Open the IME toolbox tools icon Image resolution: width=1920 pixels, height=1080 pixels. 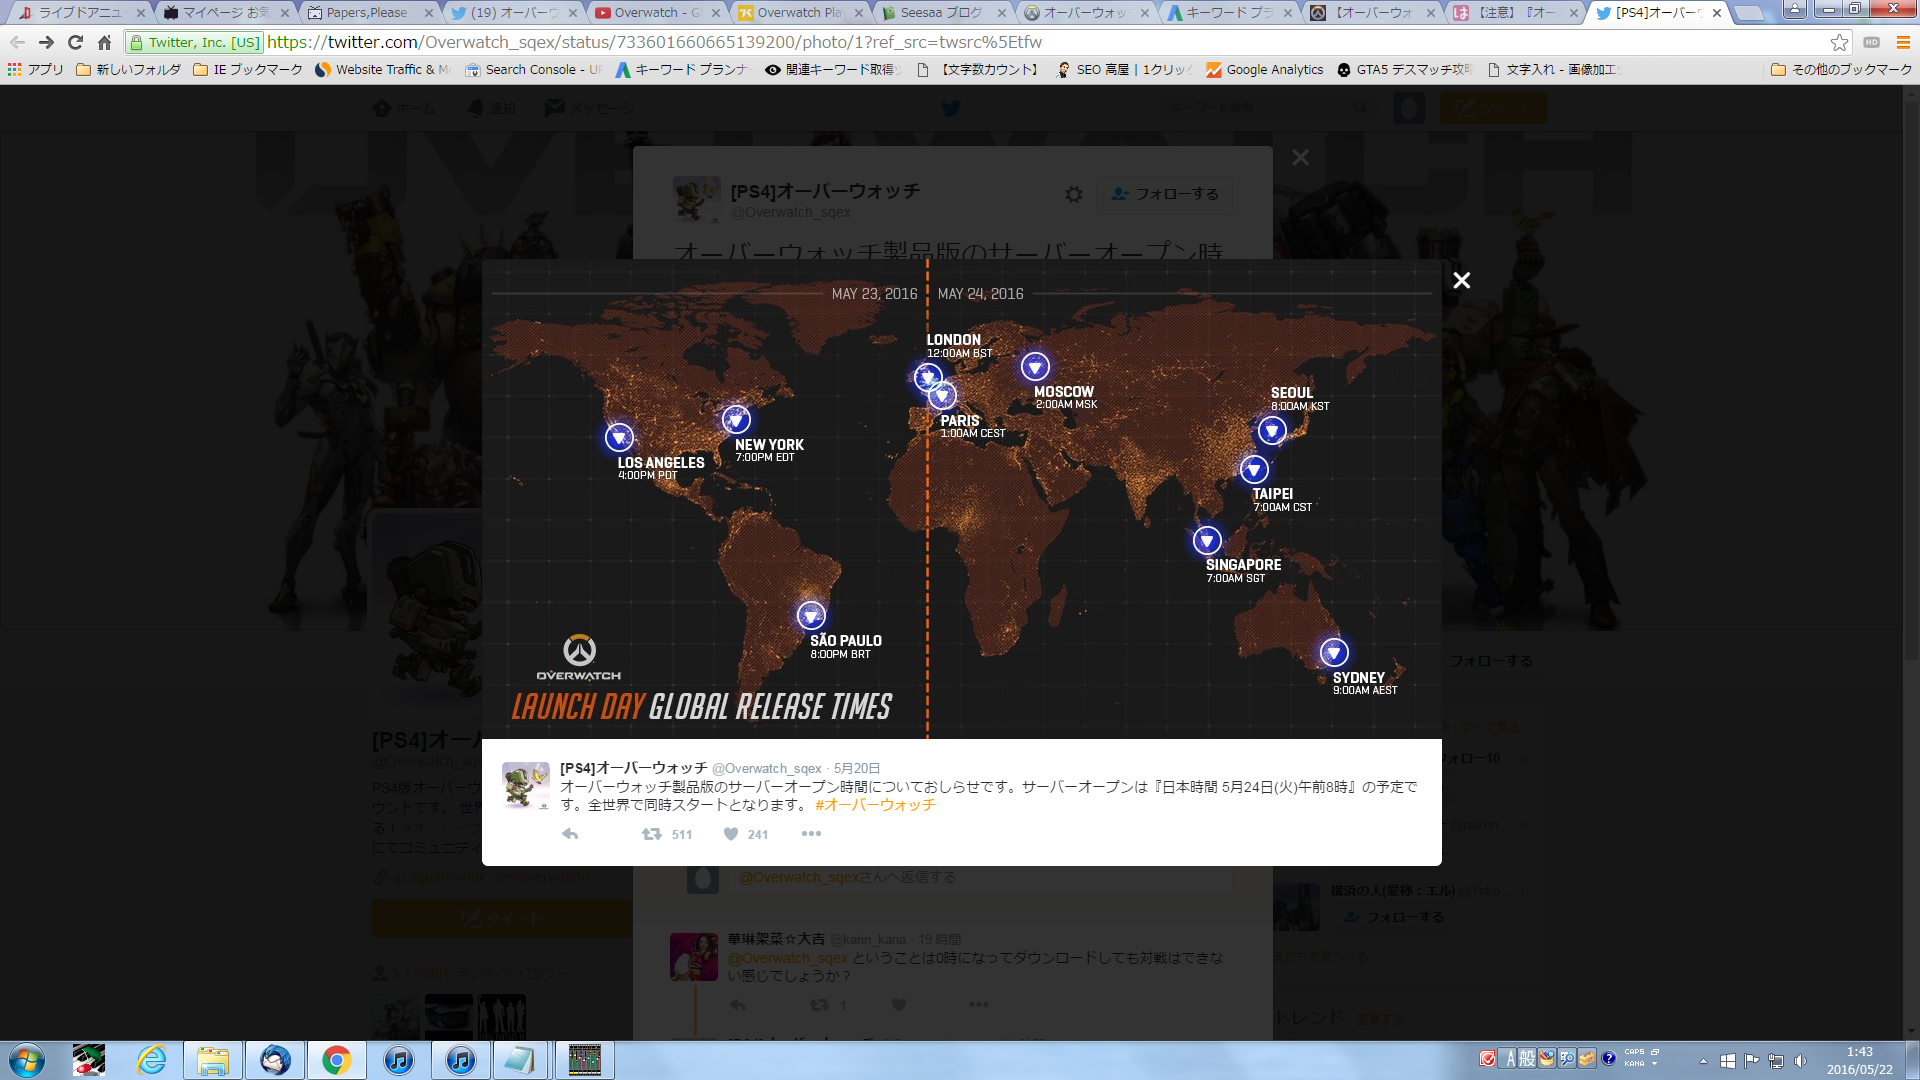click(x=1587, y=1058)
